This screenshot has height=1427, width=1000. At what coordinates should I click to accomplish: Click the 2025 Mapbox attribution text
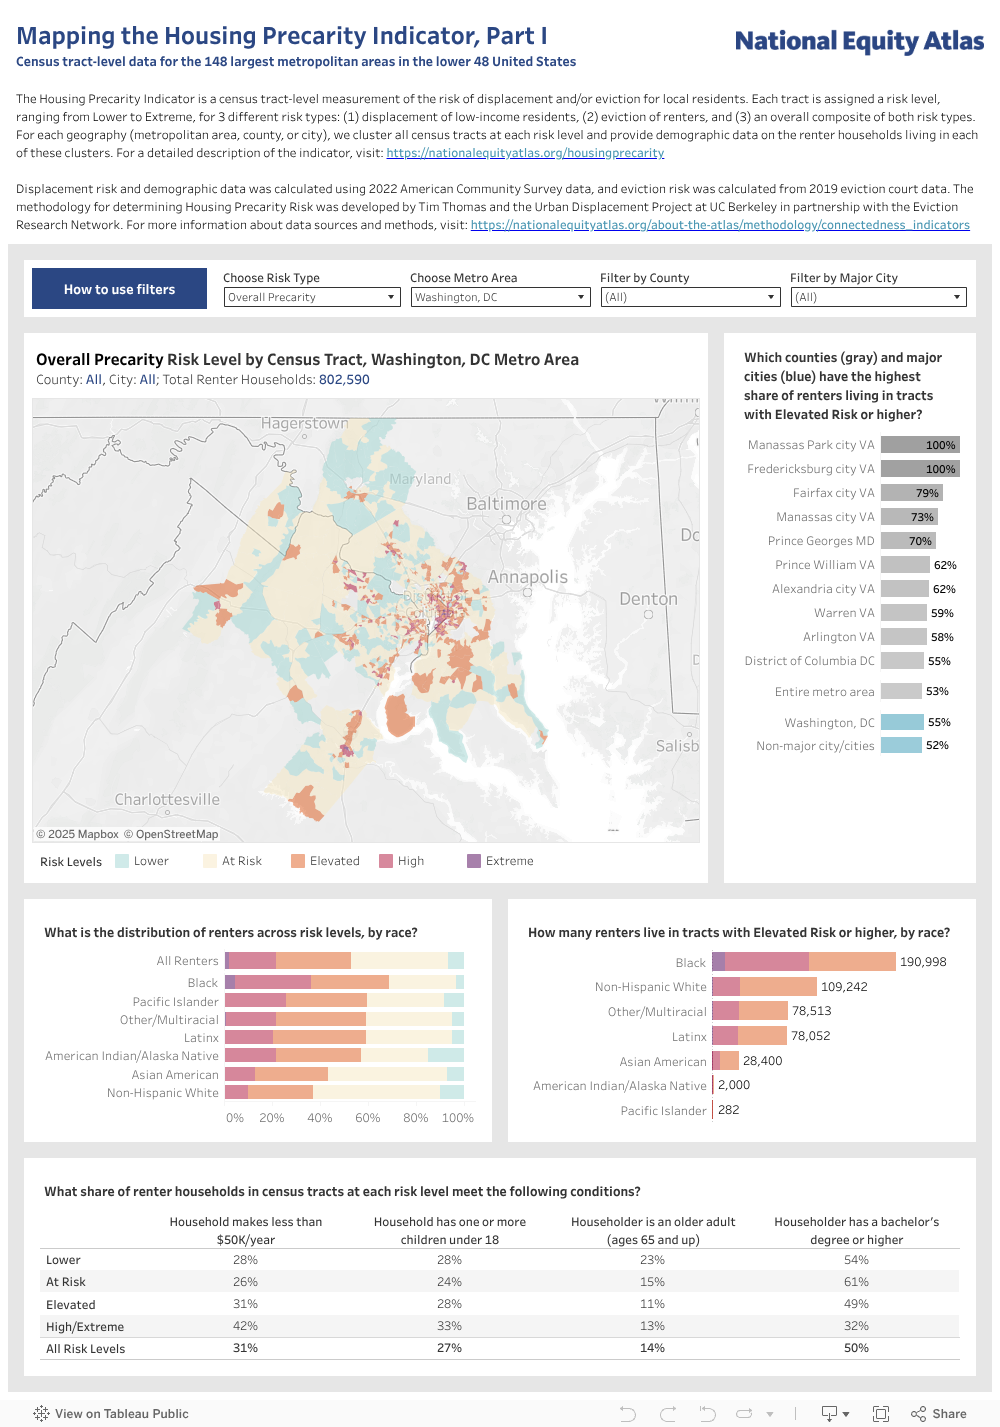click(77, 834)
